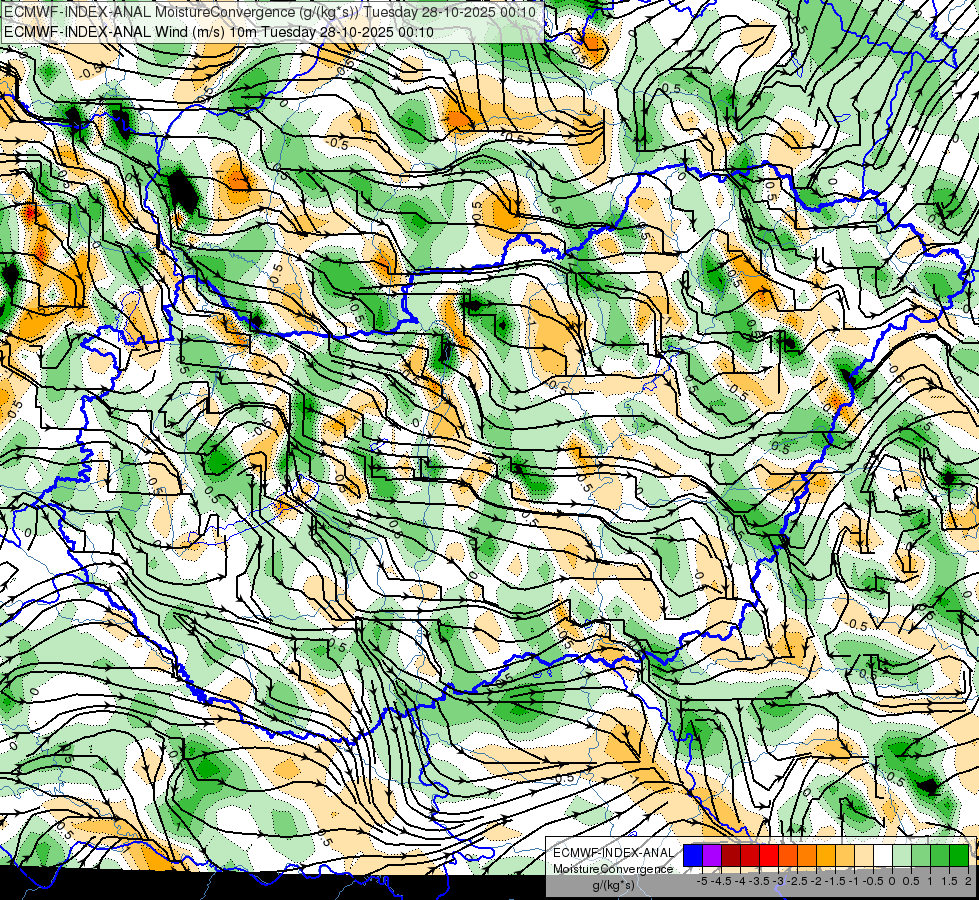This screenshot has height=900, width=979.
Task: Click ECMWF-INDEX-ANAL text in the legend
Action: click(x=613, y=853)
